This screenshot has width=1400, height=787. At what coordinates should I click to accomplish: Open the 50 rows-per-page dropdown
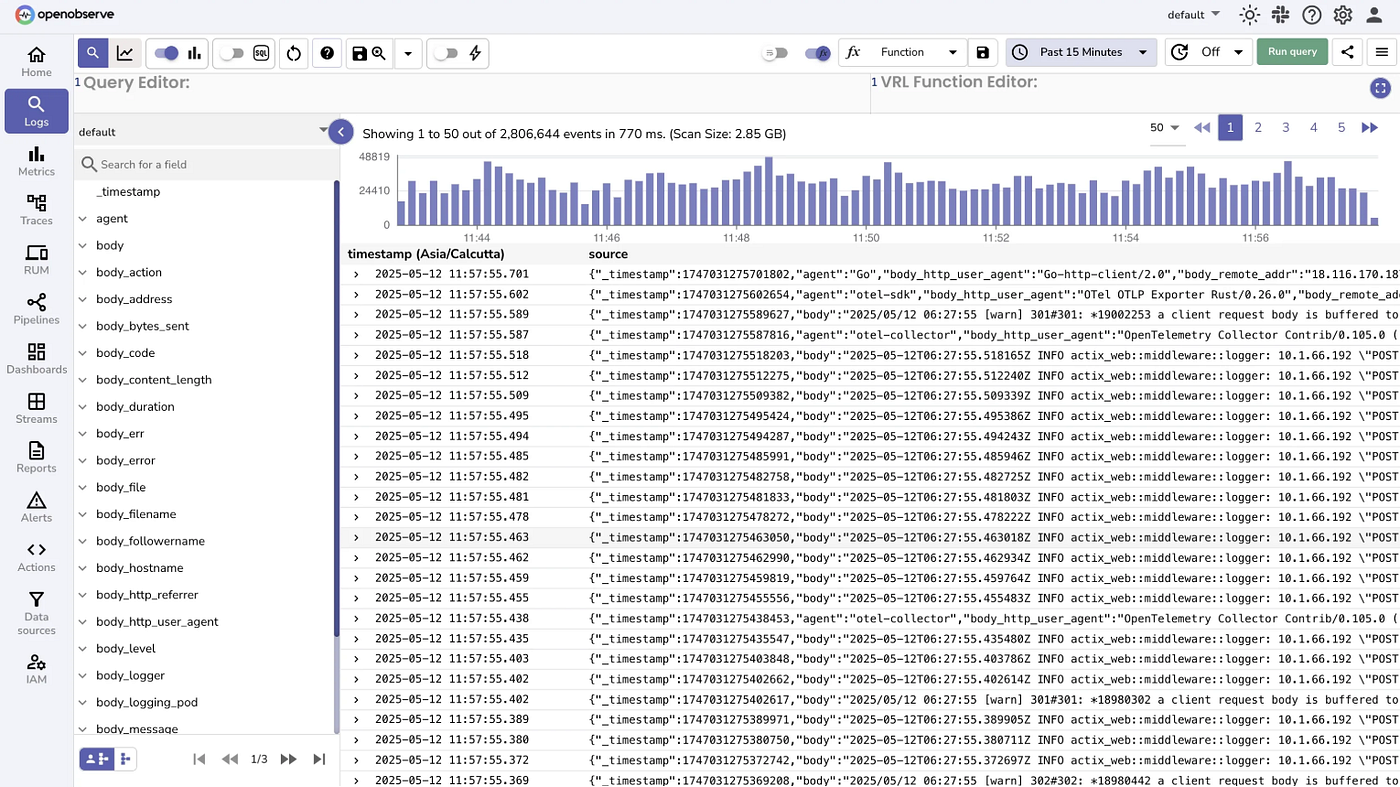[x=1165, y=127]
